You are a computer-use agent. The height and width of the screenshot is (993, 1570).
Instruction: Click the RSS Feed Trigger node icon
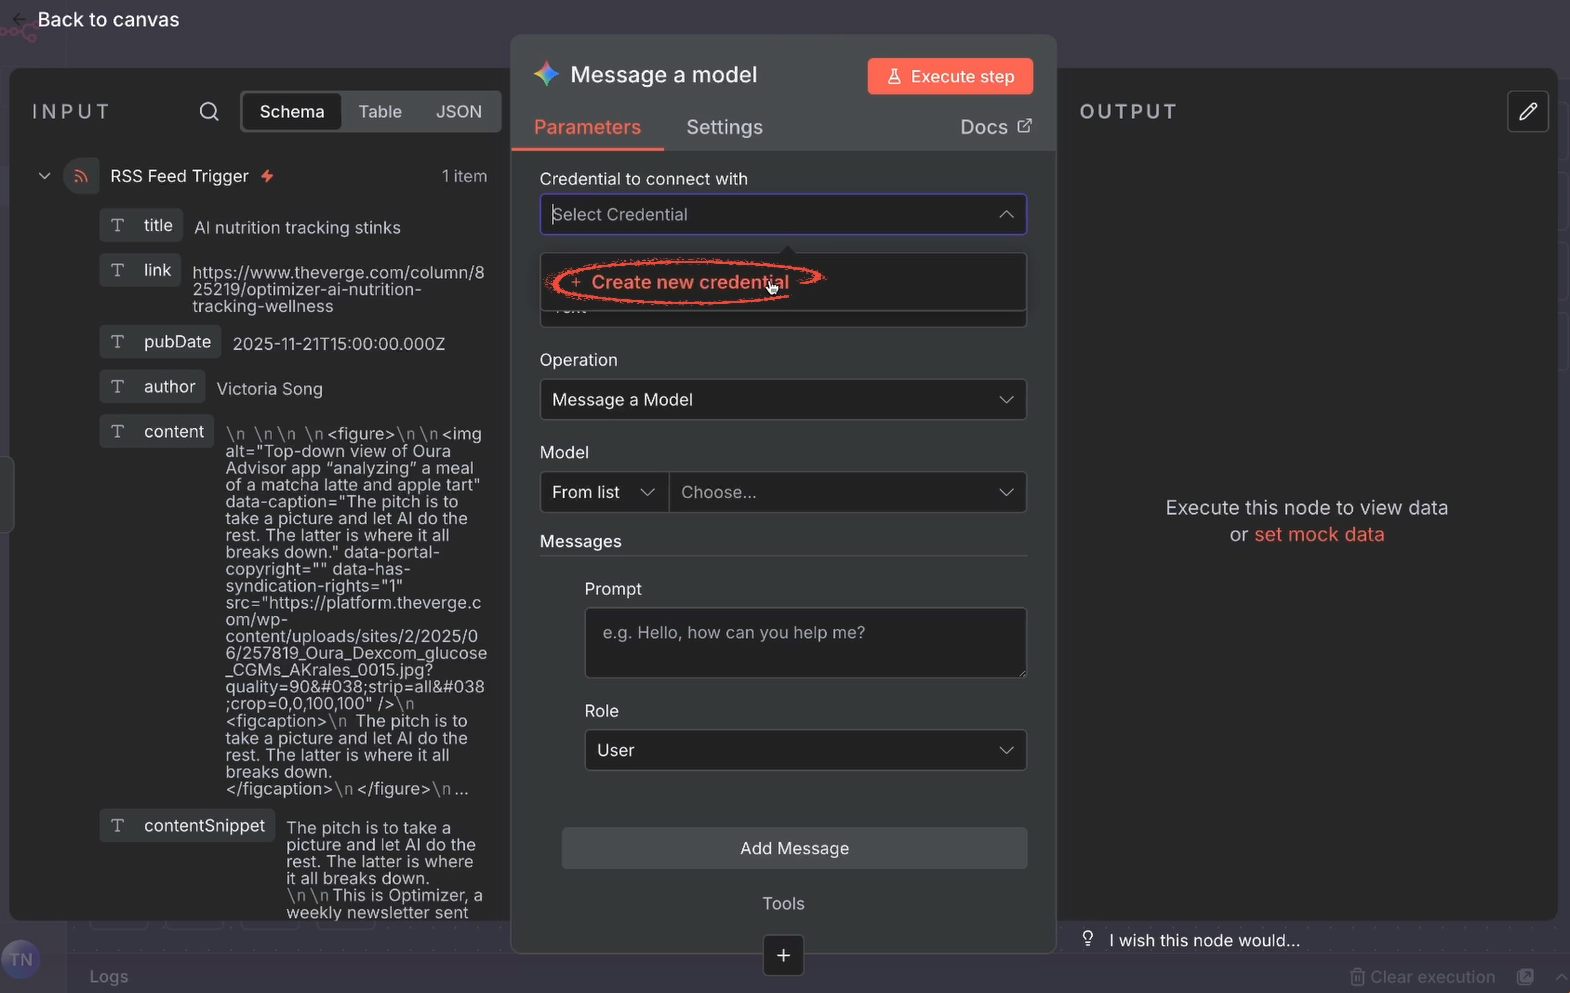[81, 176]
